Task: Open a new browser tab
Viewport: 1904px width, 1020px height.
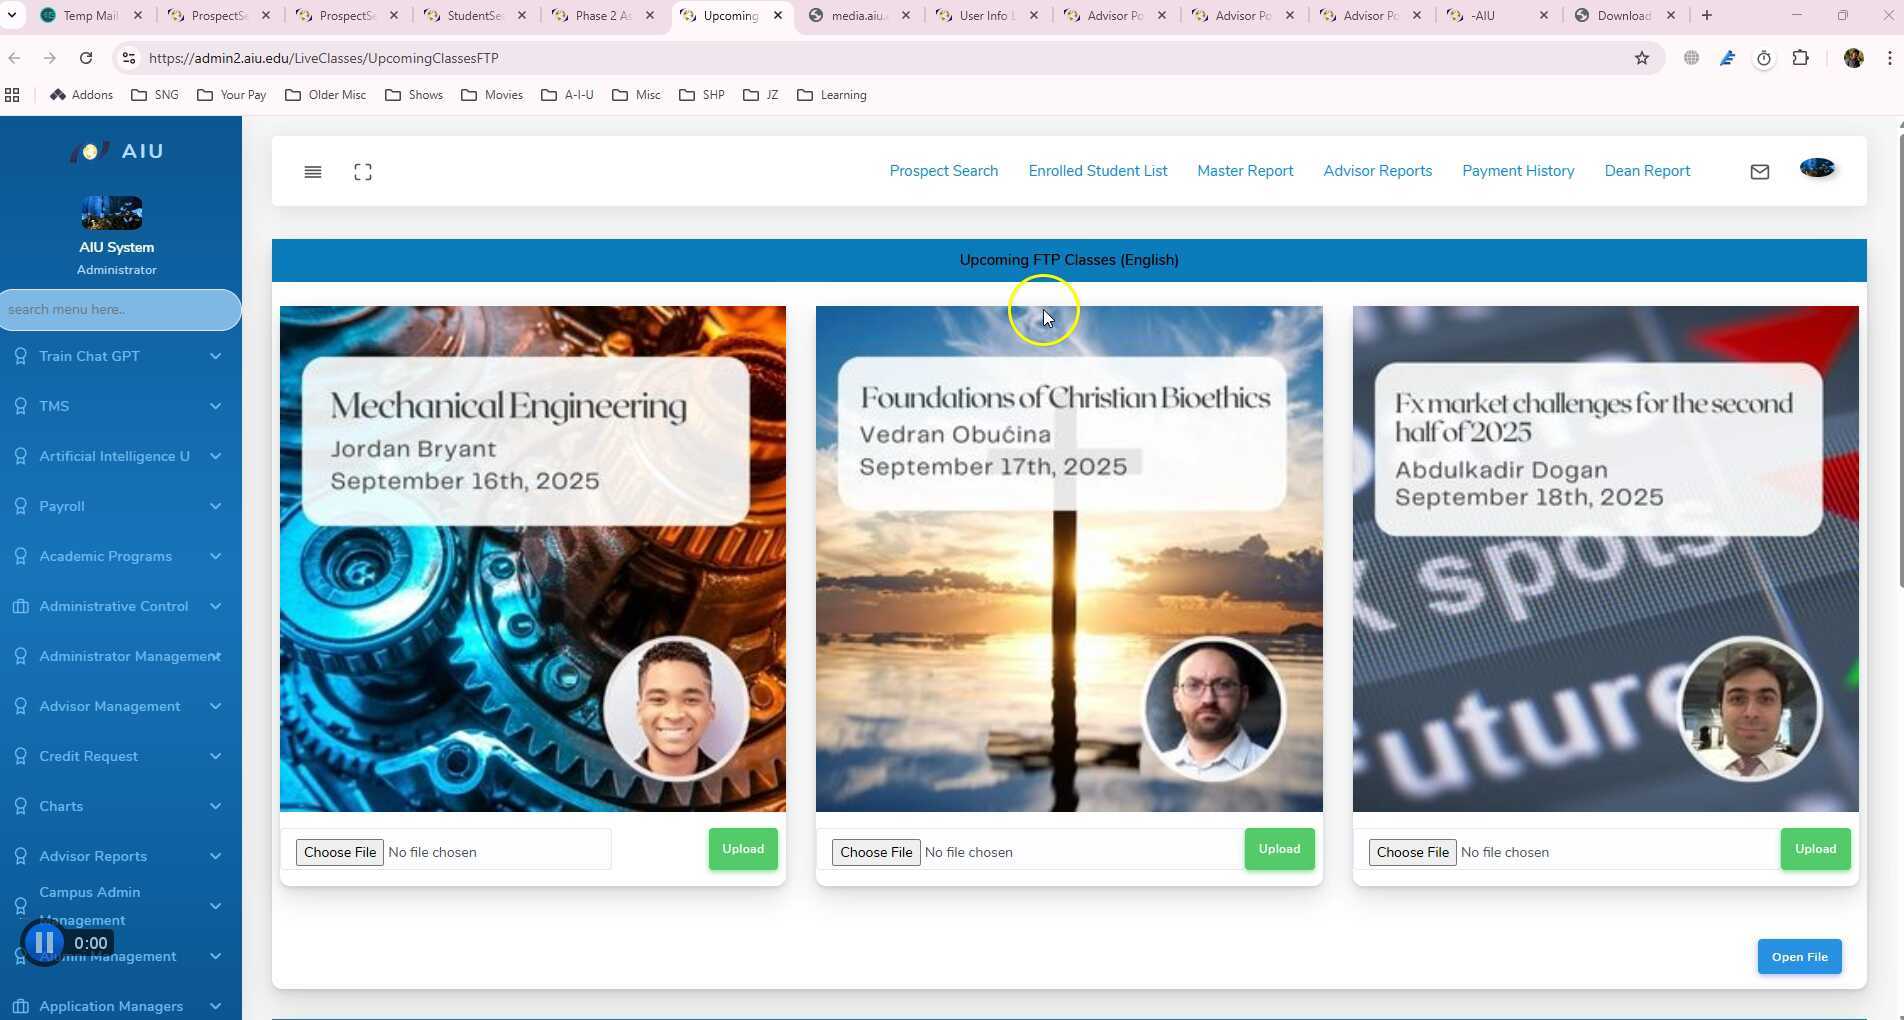Action: (x=1707, y=15)
